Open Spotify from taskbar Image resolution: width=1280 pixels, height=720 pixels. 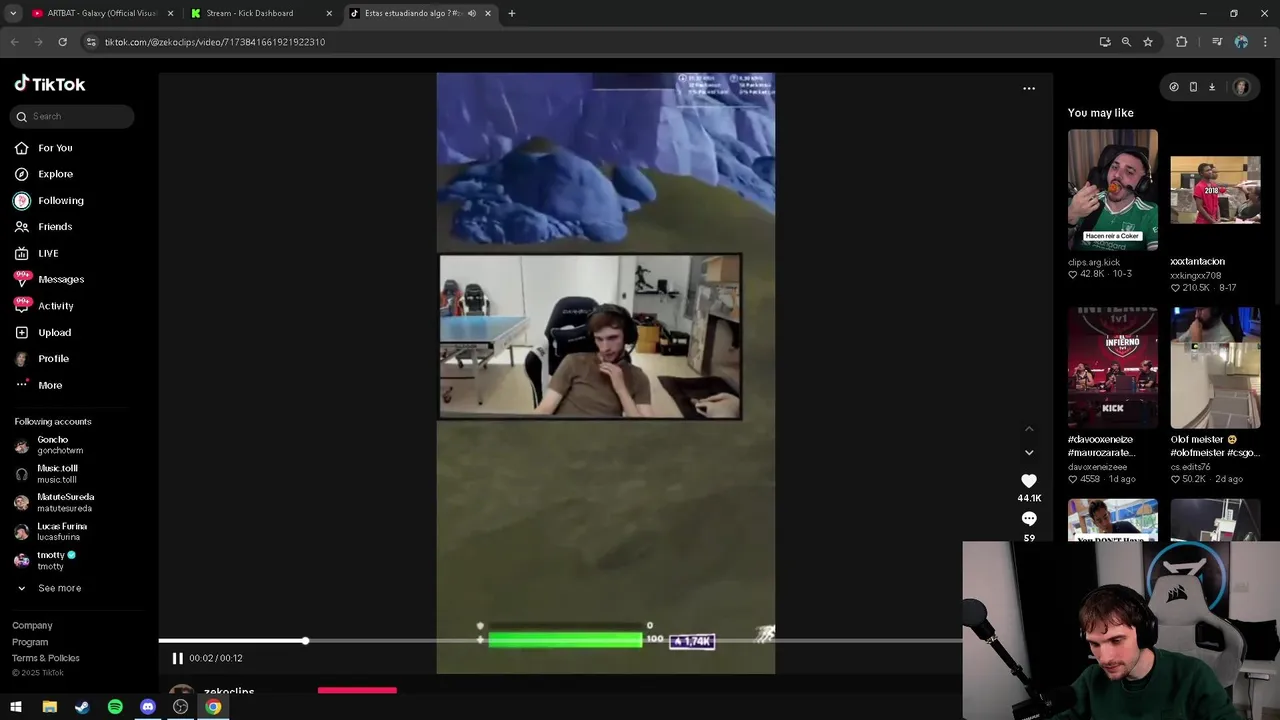[x=115, y=707]
